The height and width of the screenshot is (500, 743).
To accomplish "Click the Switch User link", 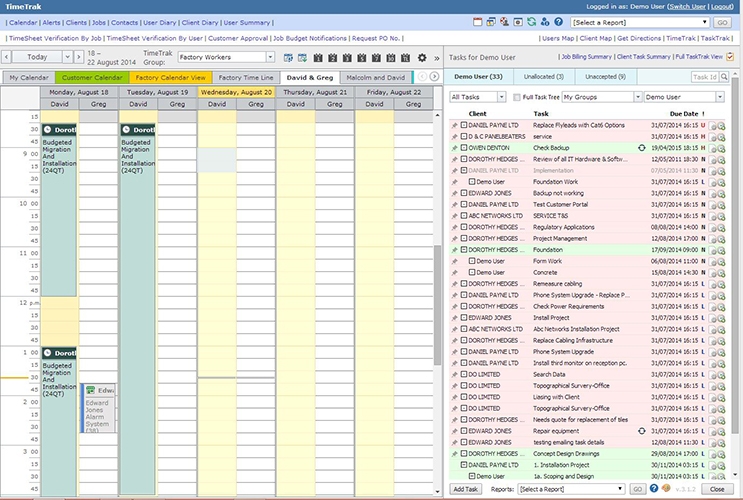I will pos(687,7).
